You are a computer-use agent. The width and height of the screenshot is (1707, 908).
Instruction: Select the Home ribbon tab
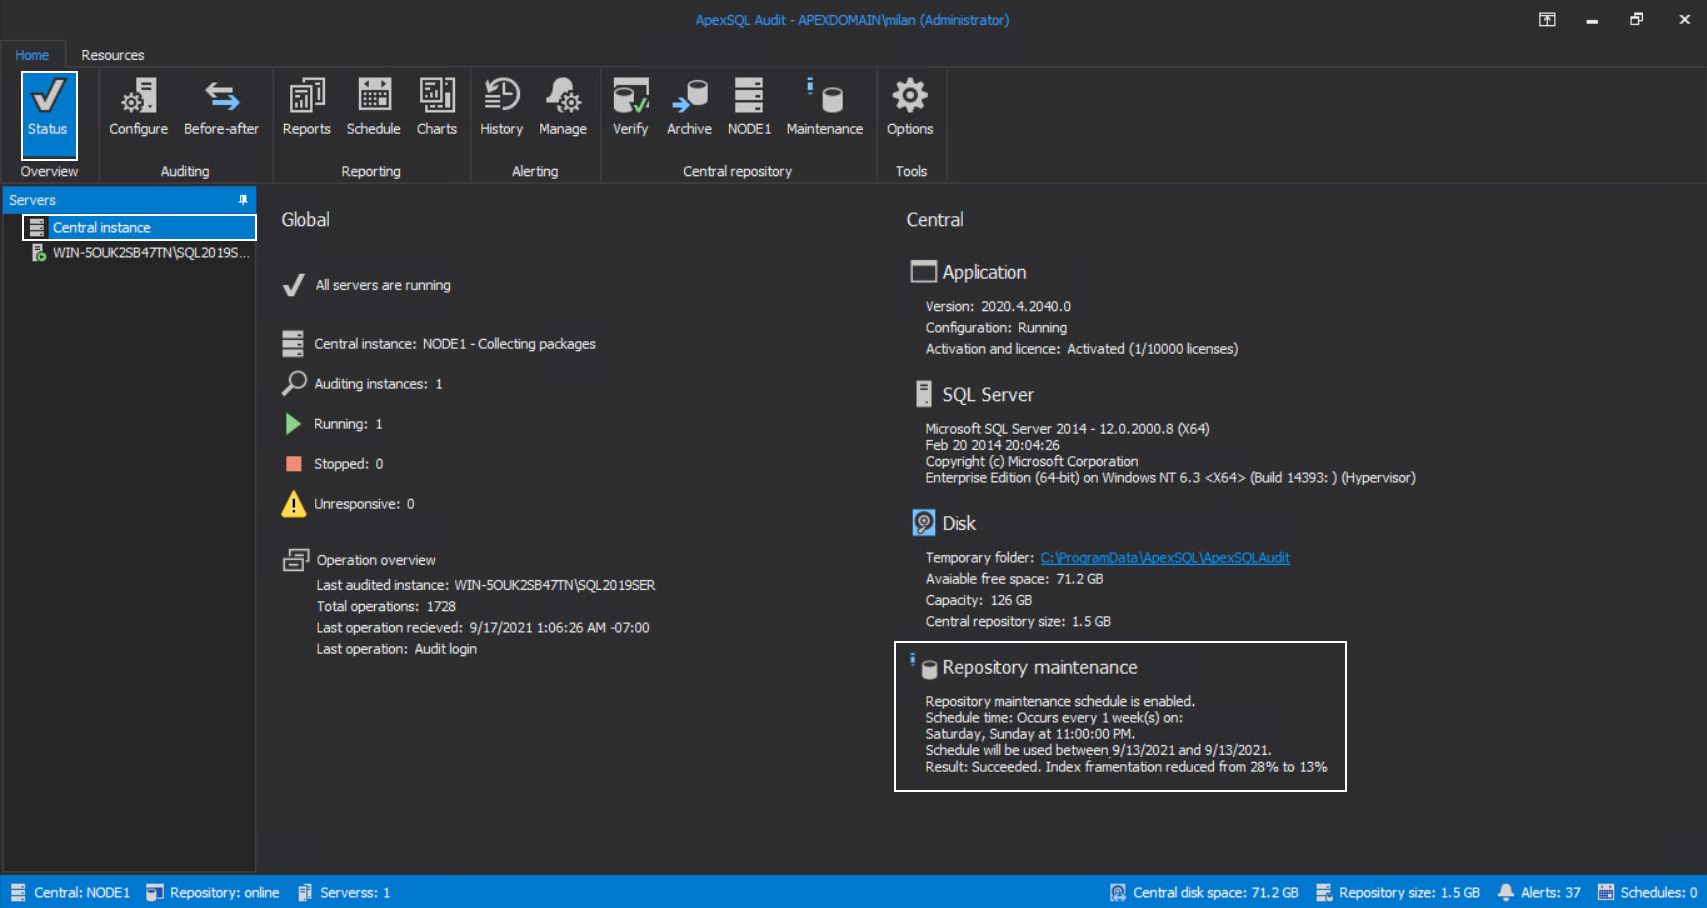32,55
